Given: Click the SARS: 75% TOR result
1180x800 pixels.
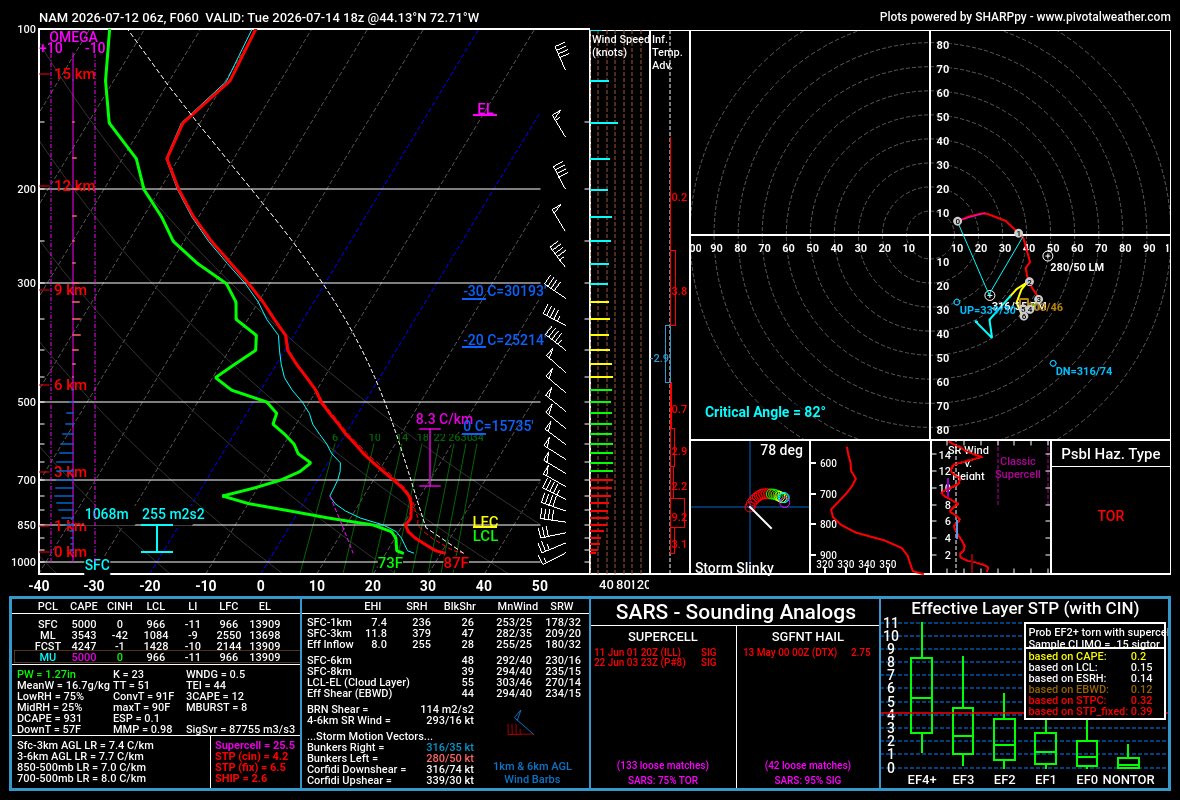Looking at the screenshot, I should [x=662, y=780].
